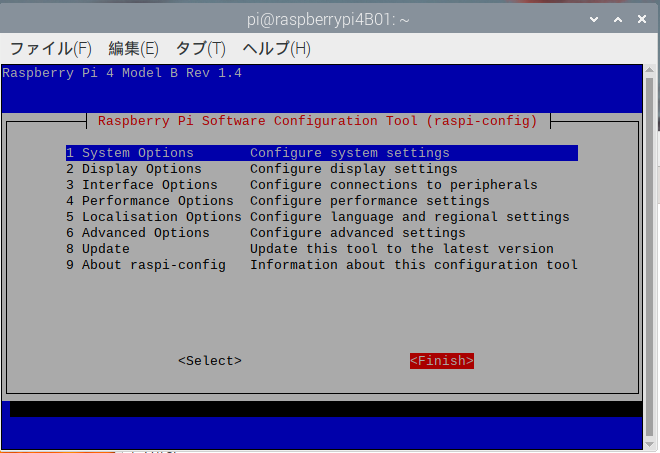The height and width of the screenshot is (453, 660).
Task: Click 'Update this tool to the latest version'
Action: point(402,249)
